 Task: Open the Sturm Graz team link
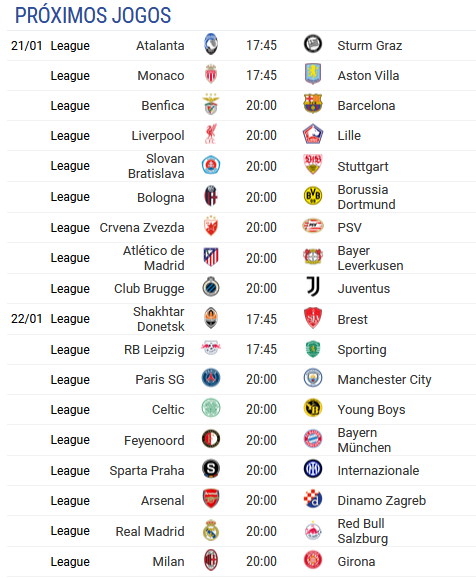(369, 46)
